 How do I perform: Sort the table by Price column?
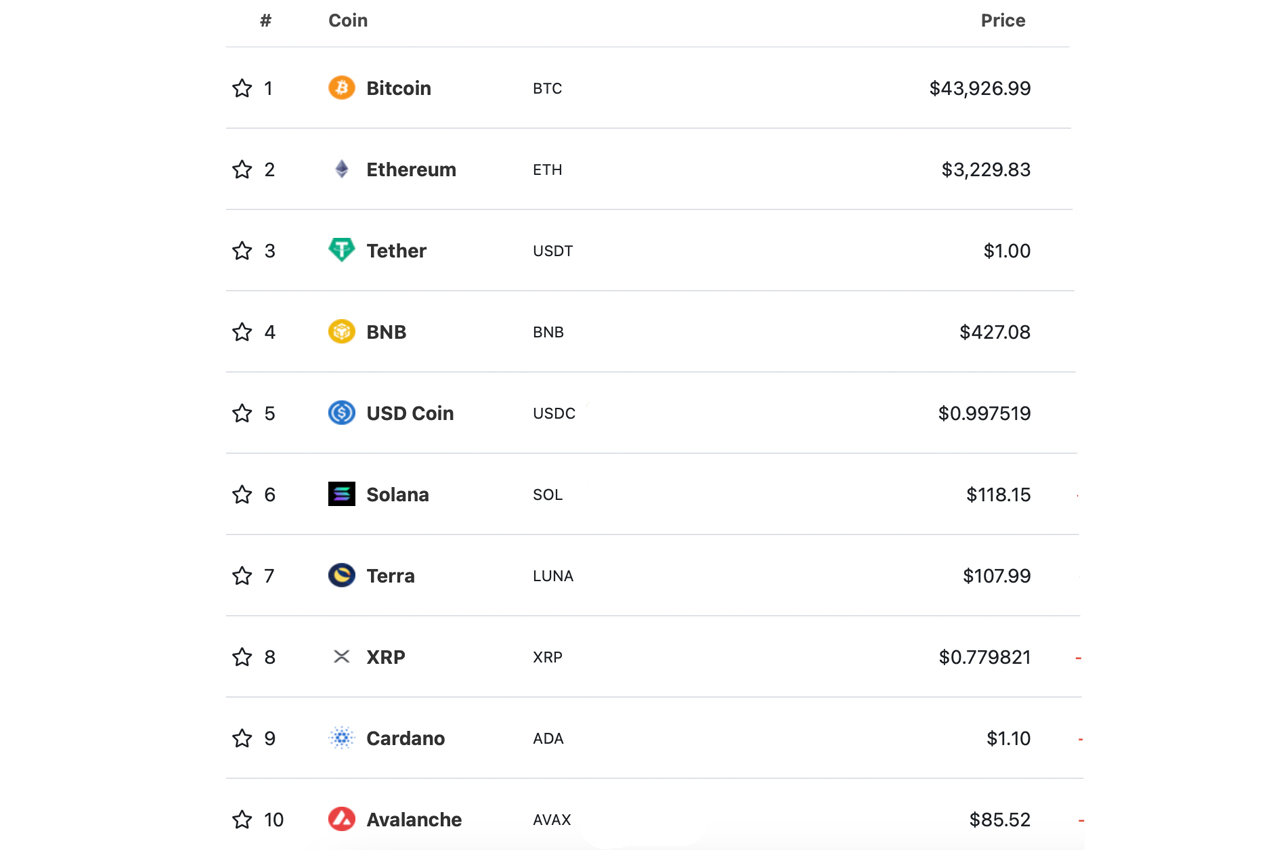tap(1002, 20)
